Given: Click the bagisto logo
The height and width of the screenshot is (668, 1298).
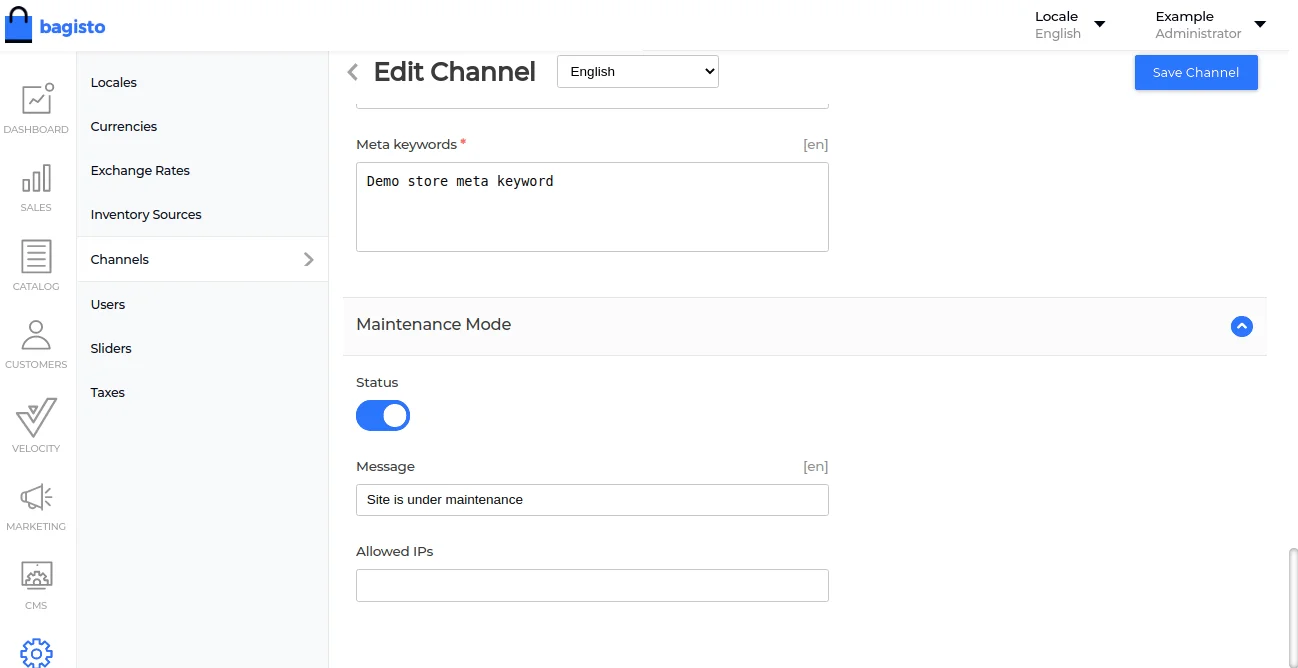Looking at the screenshot, I should (x=55, y=26).
